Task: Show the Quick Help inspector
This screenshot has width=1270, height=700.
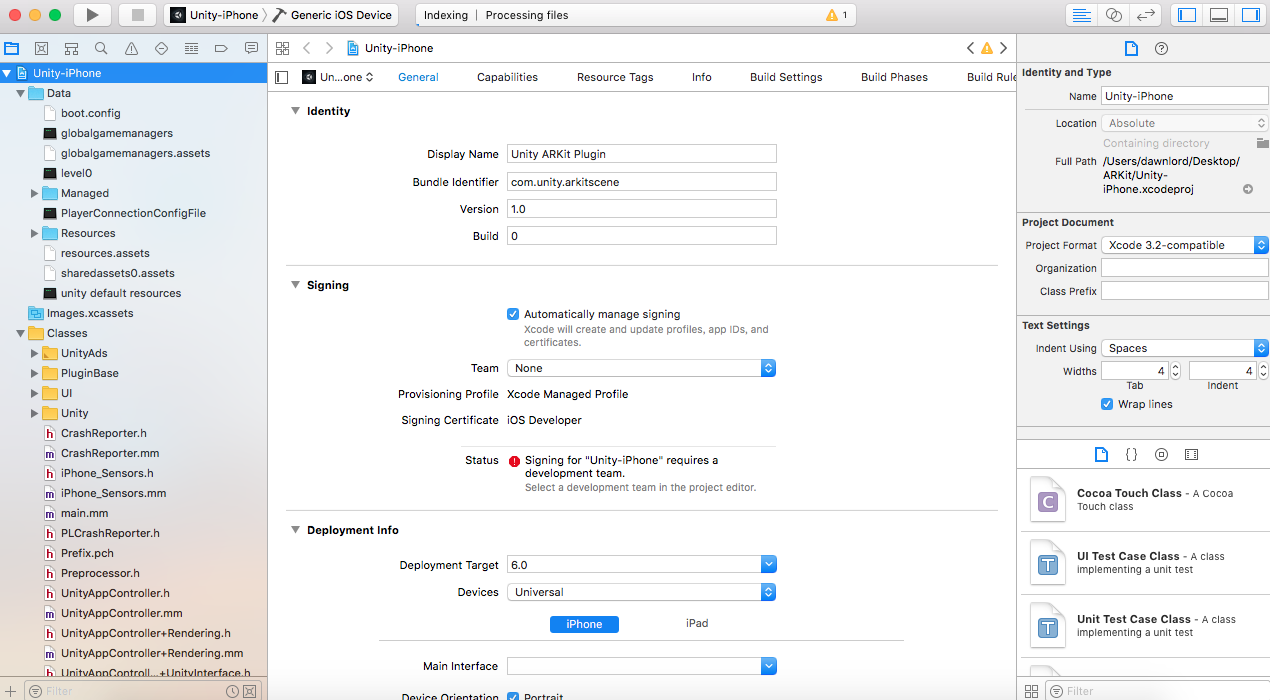Action: [x=1160, y=48]
